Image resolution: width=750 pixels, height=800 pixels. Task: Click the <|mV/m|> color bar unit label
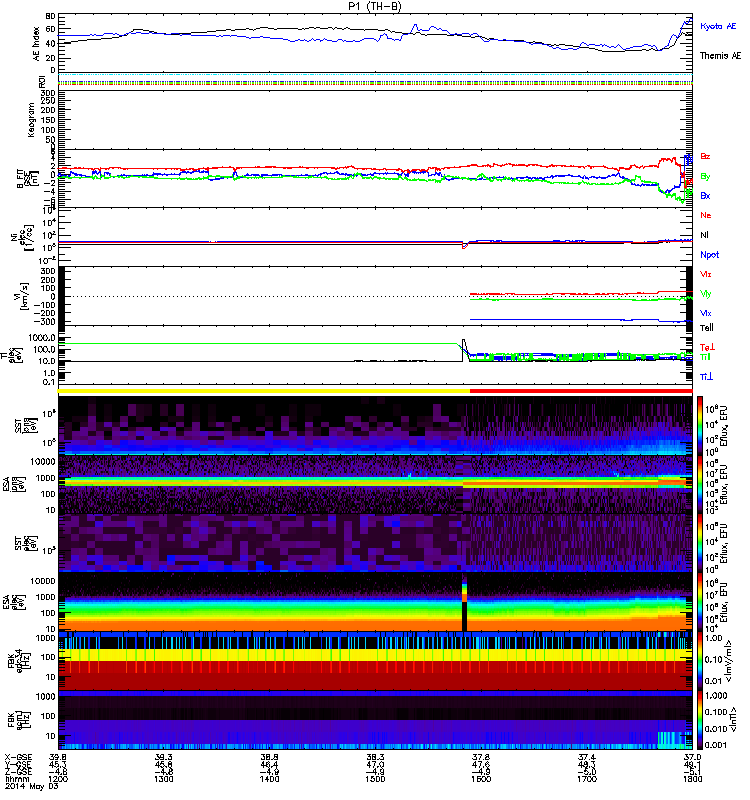pyautogui.click(x=728, y=661)
